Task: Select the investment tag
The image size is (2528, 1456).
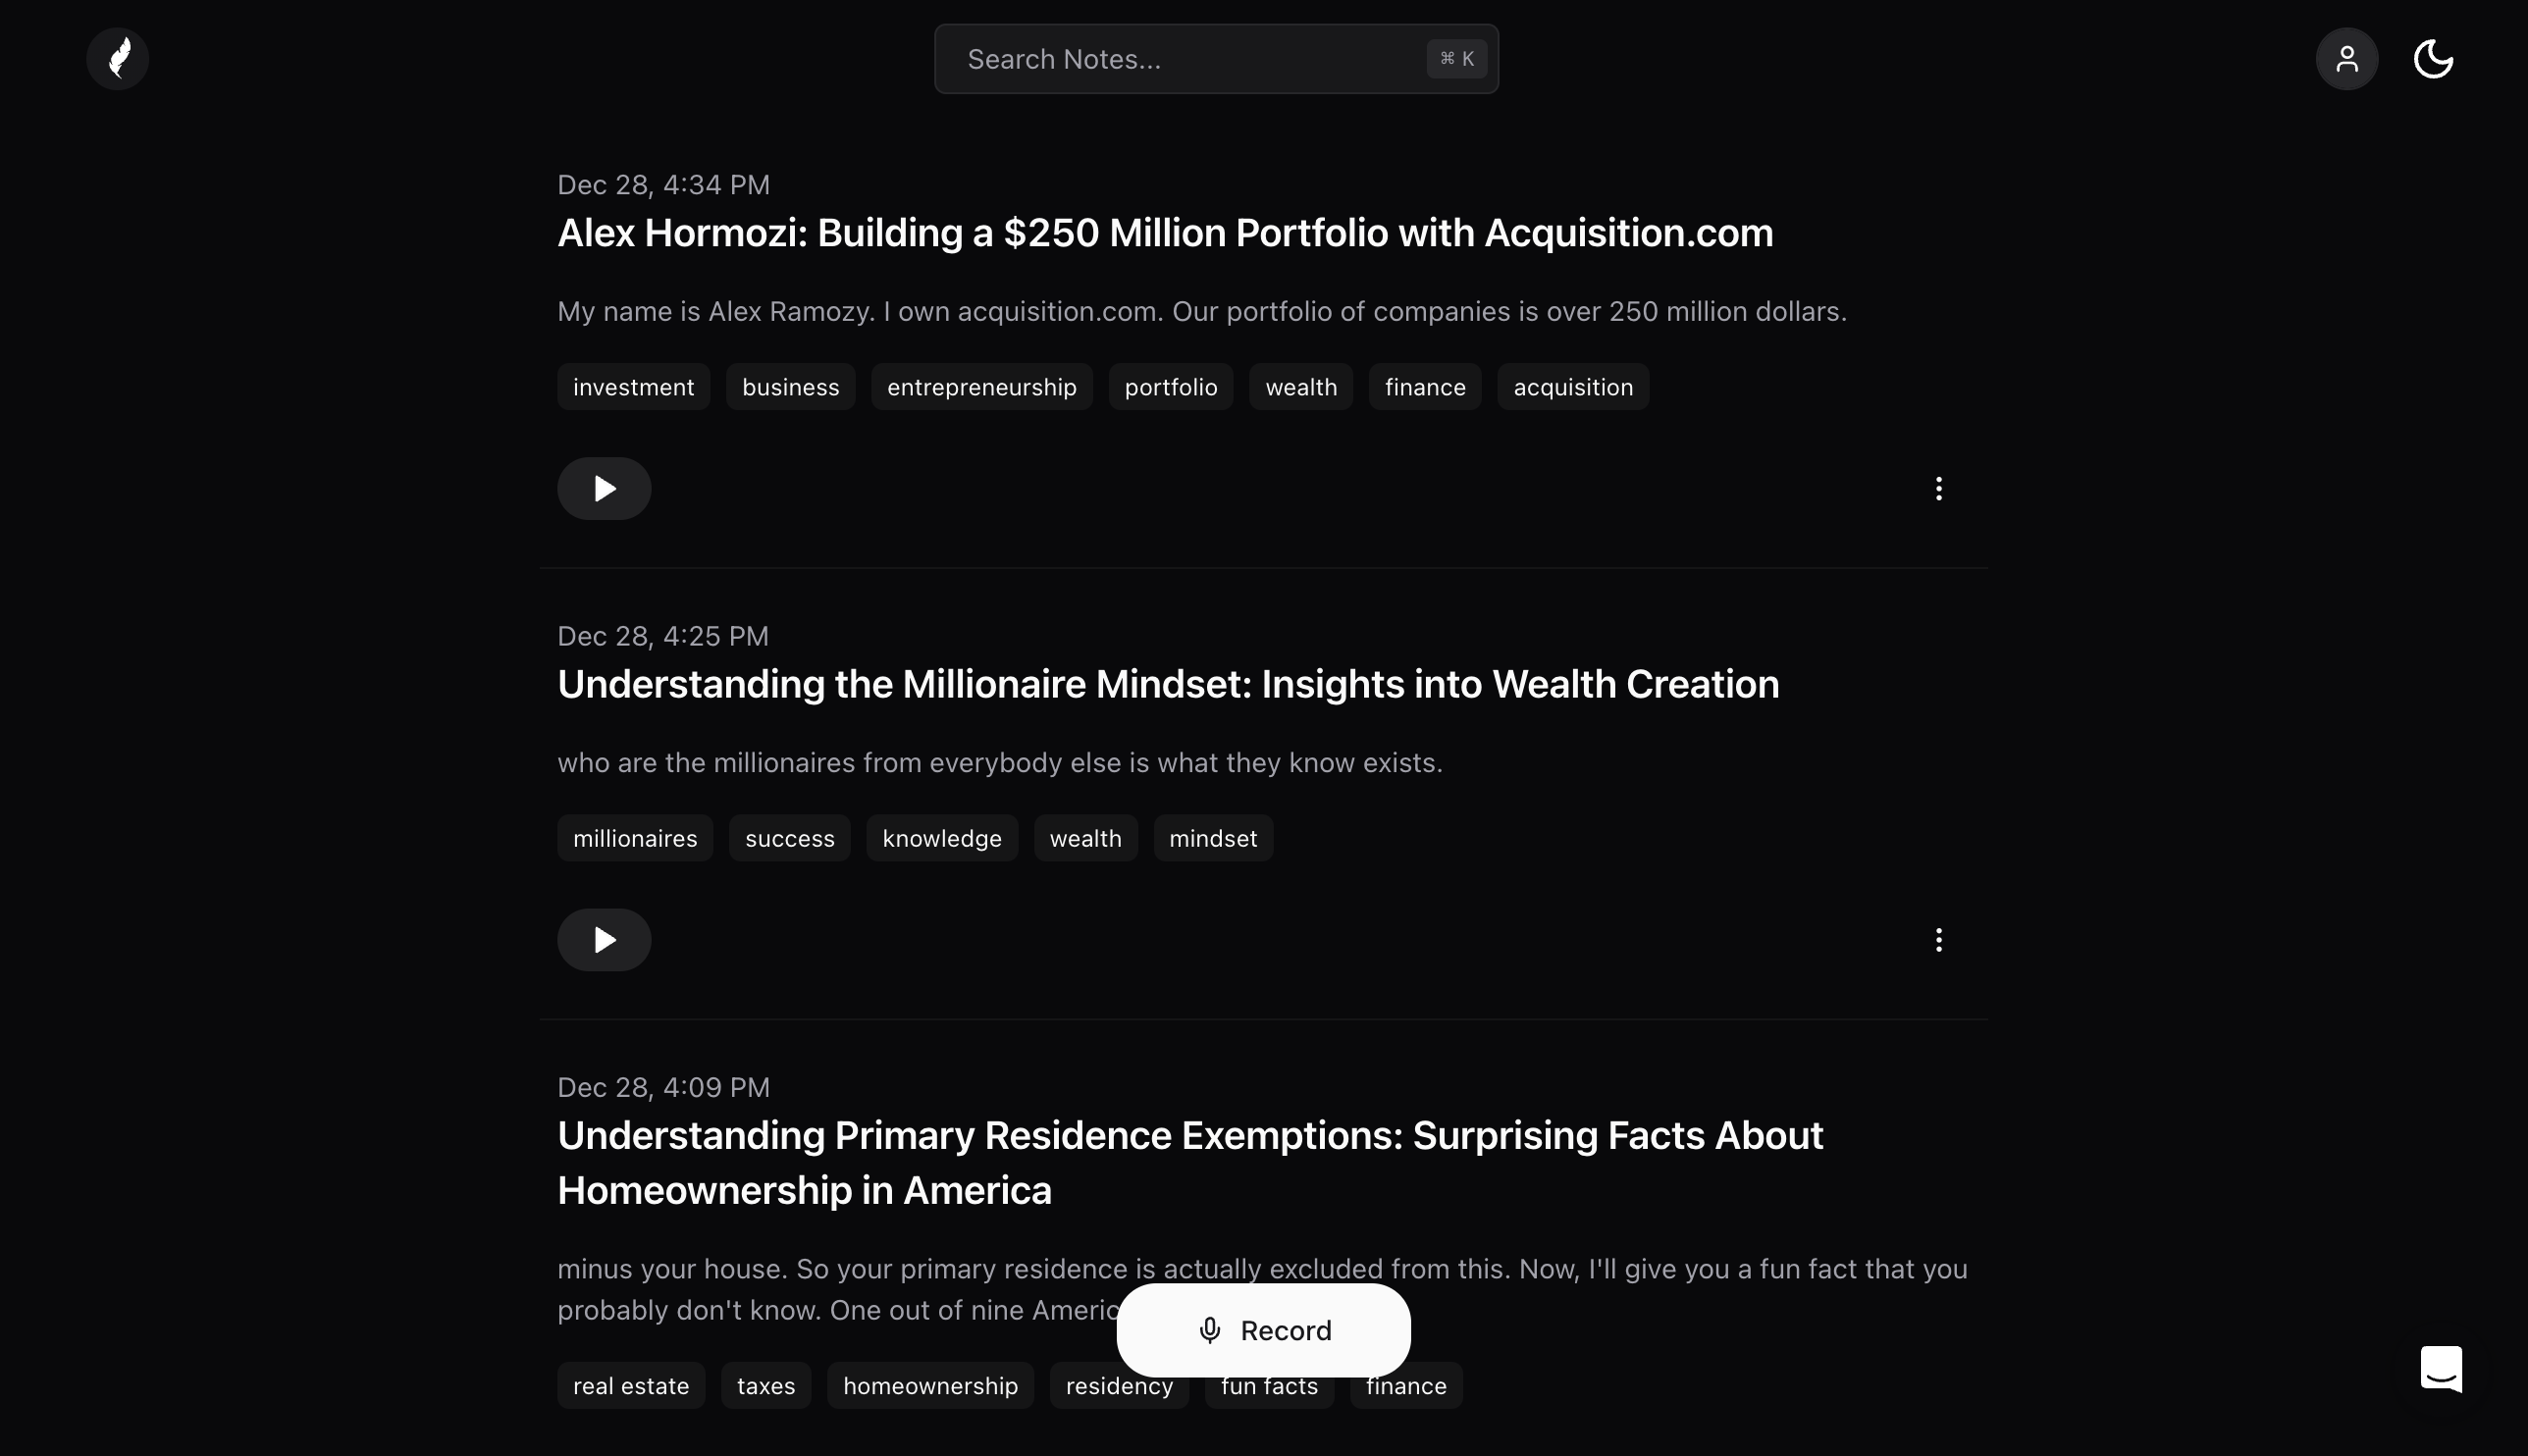Action: tap(633, 386)
